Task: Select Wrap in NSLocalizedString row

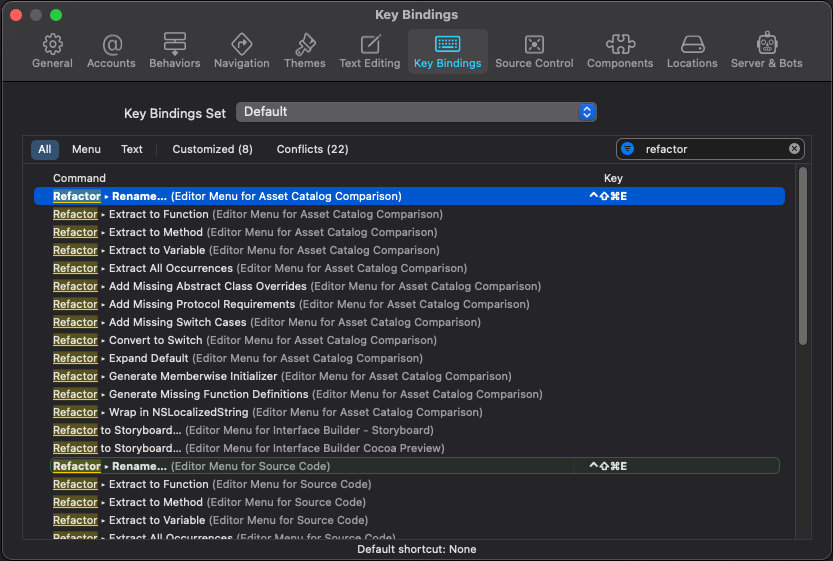Action: [x=409, y=412]
